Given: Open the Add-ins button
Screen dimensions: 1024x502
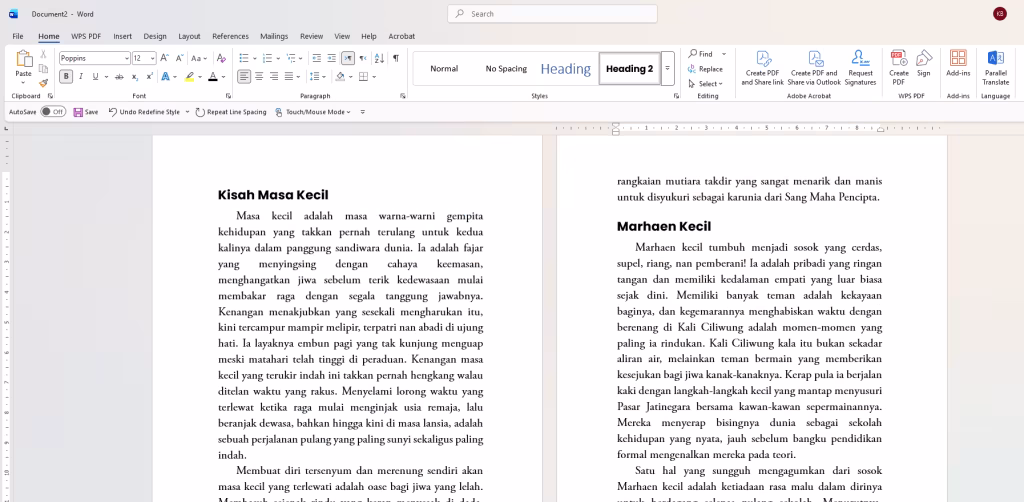Looking at the screenshot, I should (958, 63).
